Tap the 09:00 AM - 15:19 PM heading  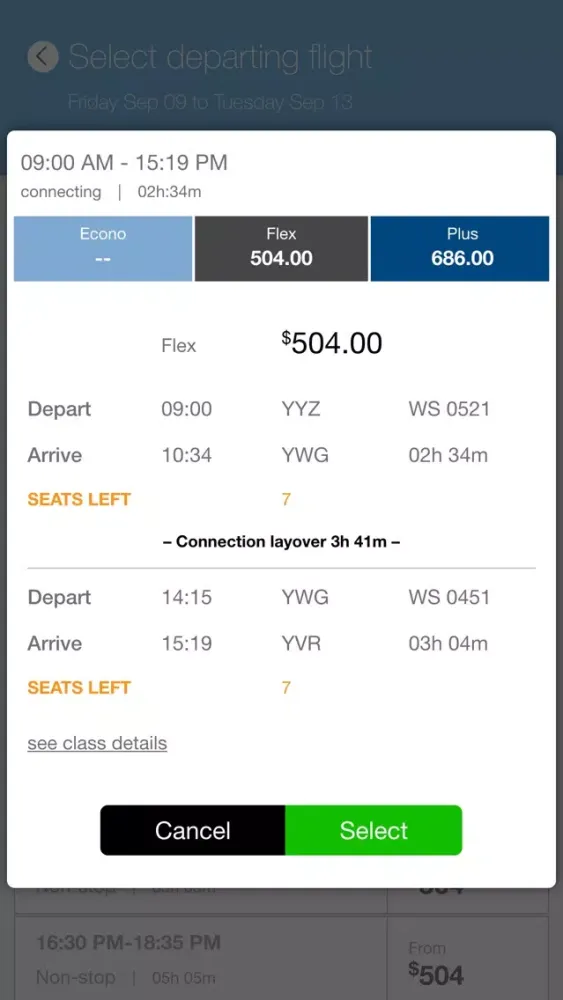(x=124, y=163)
